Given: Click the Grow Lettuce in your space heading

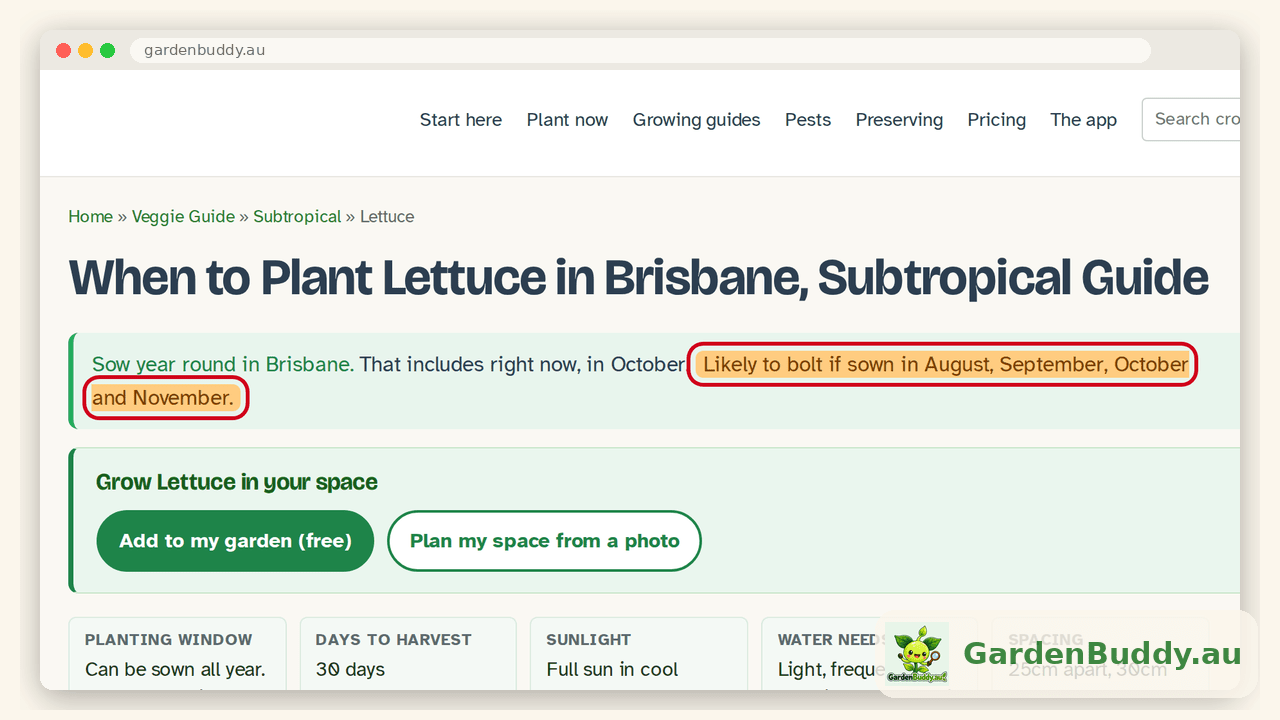Looking at the screenshot, I should [237, 482].
